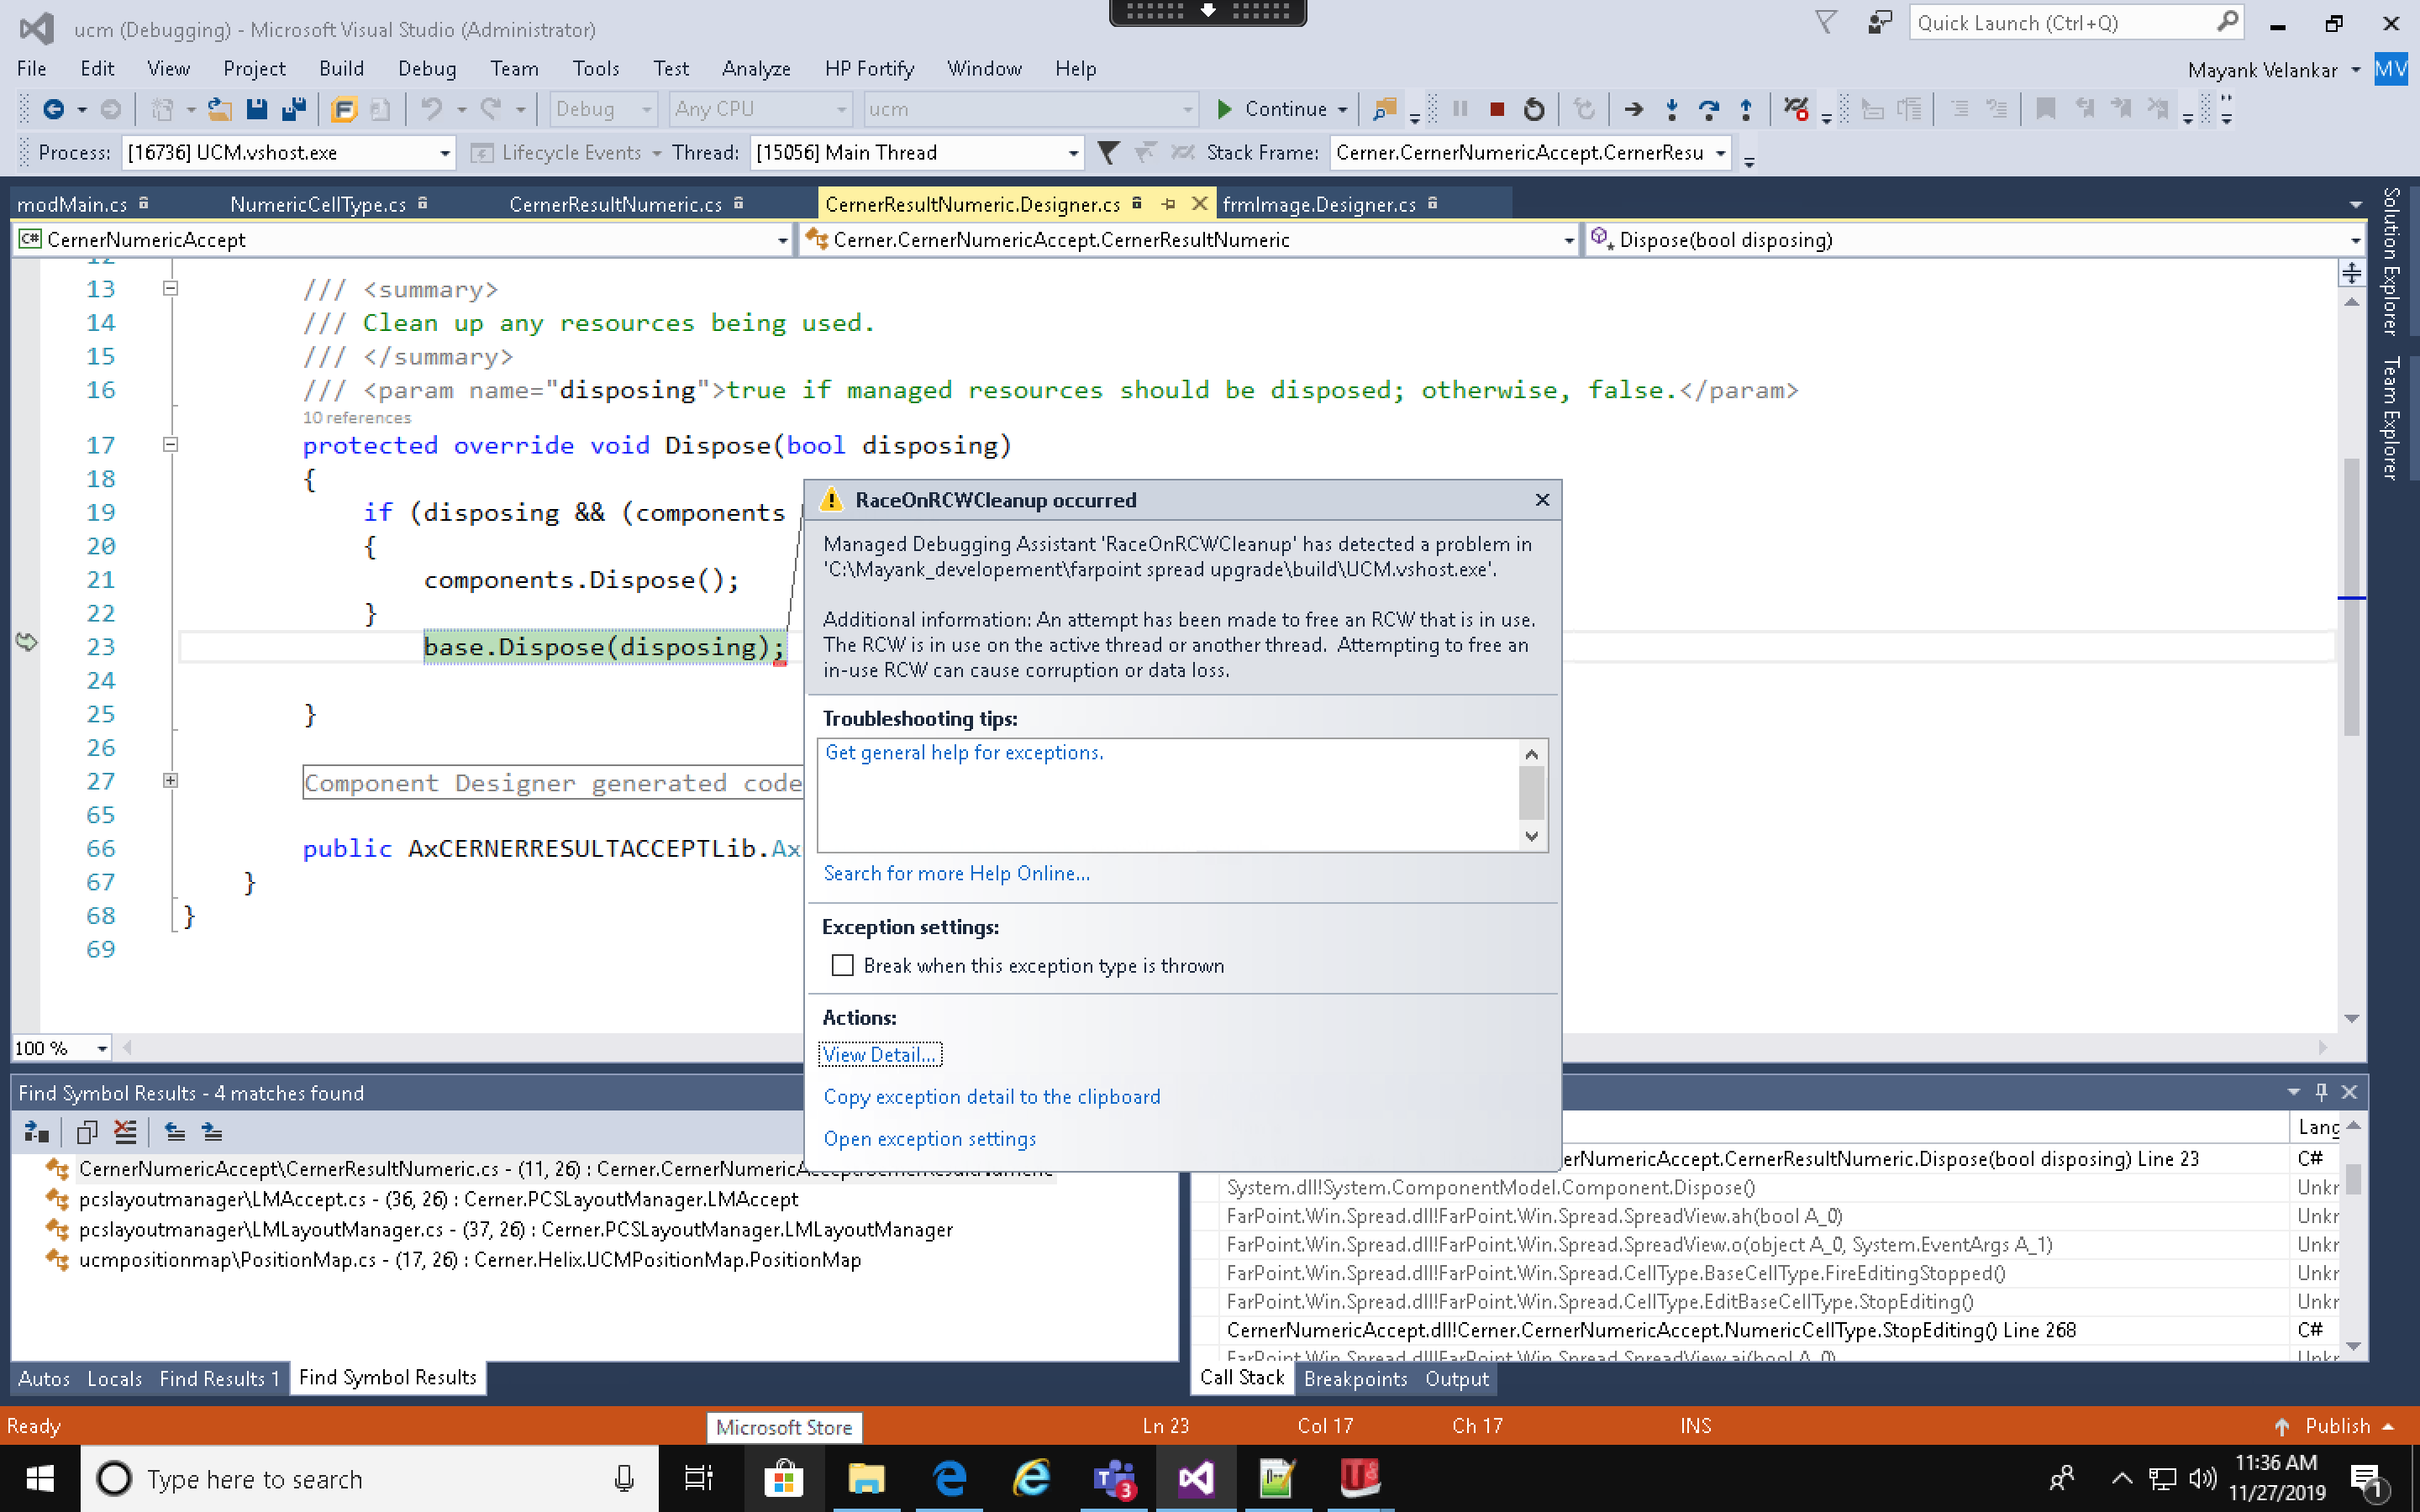
Task: Click the Copy icon in Find Symbol Results
Action: click(x=87, y=1131)
